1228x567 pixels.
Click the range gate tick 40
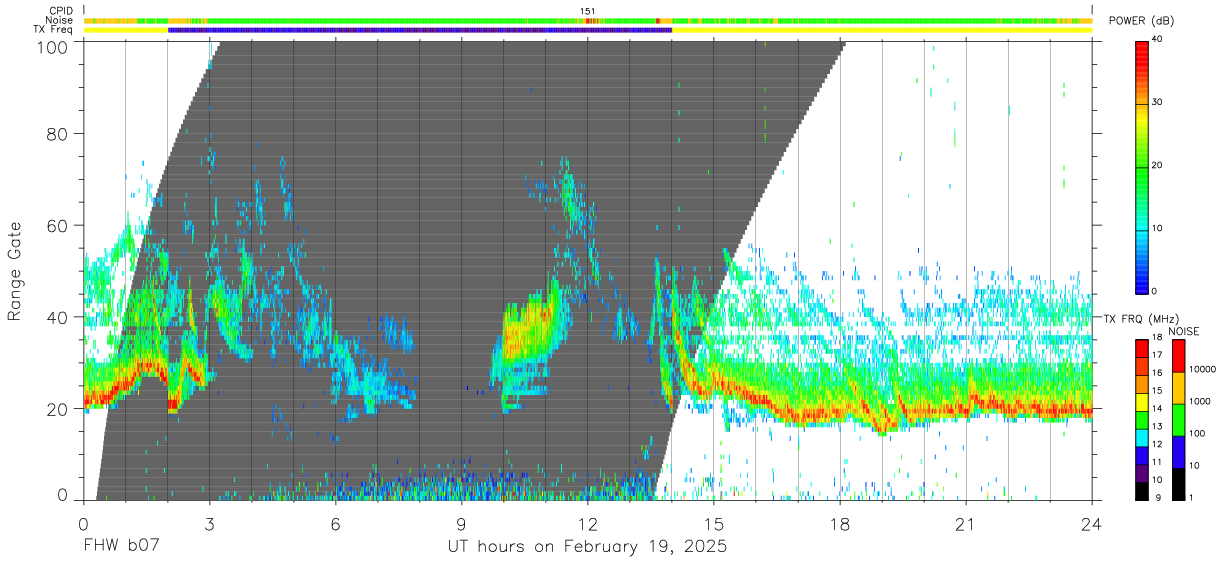[x=59, y=316]
